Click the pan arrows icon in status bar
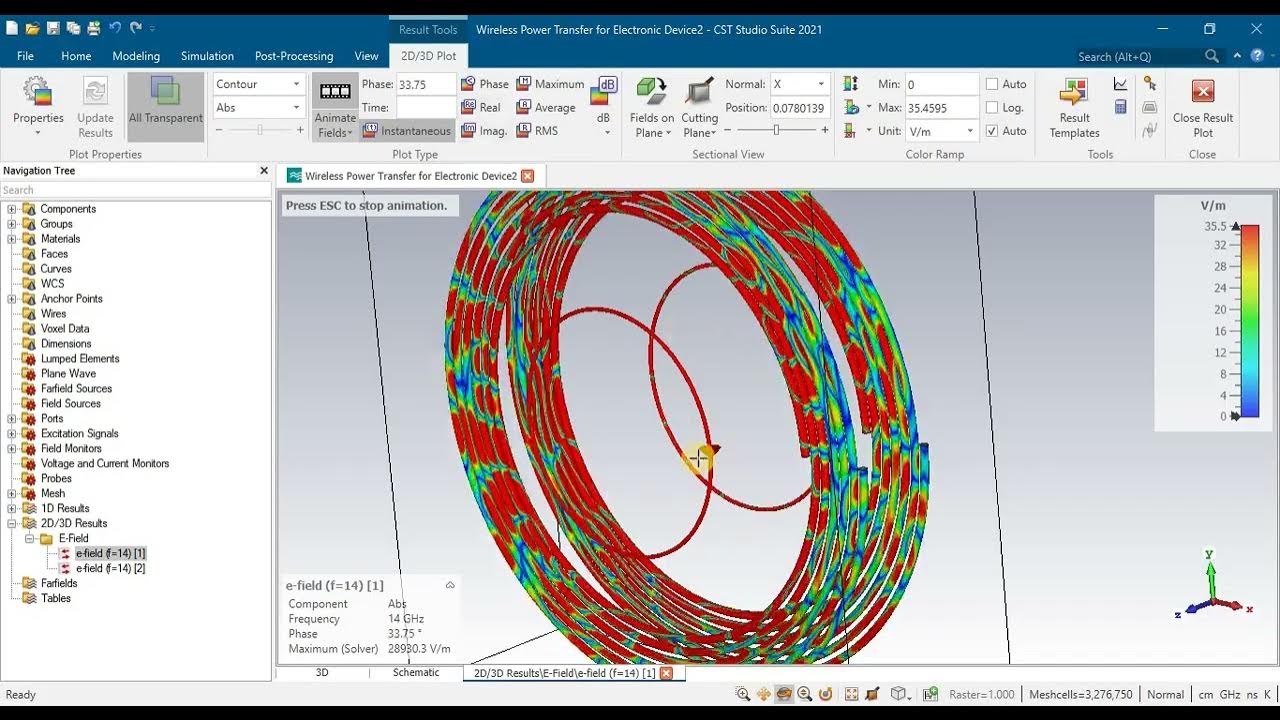 (764, 694)
